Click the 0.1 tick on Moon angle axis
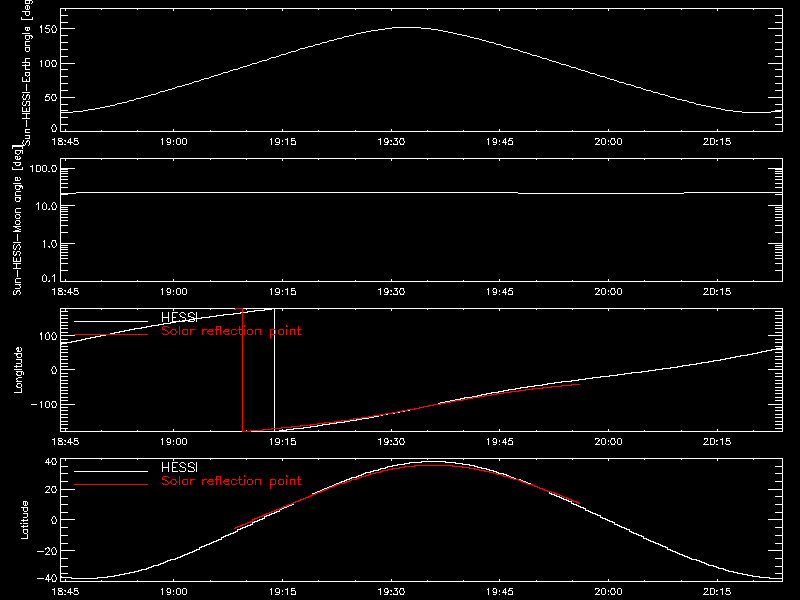800x600 pixels. pos(49,278)
